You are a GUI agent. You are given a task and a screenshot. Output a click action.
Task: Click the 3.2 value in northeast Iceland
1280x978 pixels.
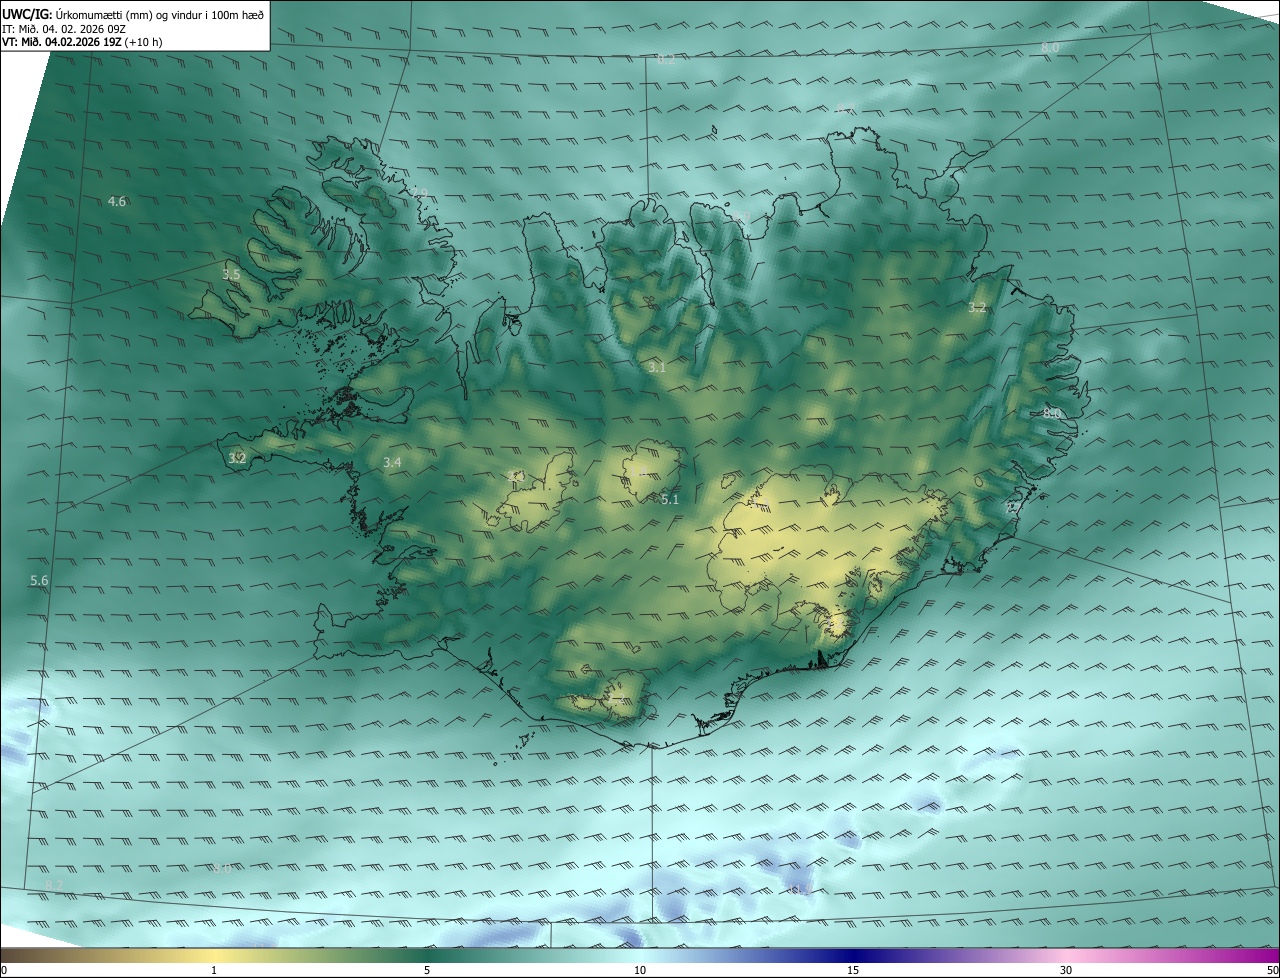click(977, 308)
